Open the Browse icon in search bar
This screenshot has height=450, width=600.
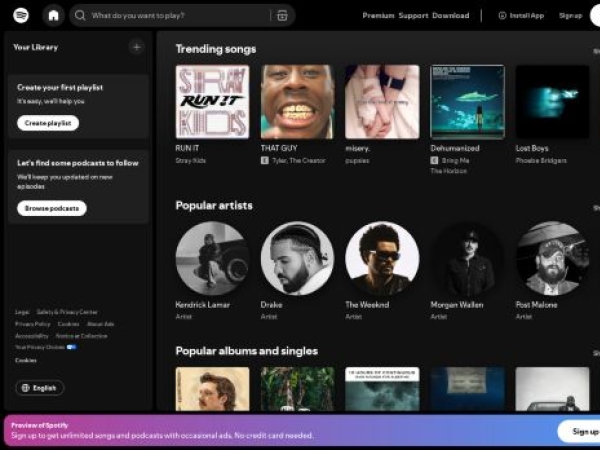coord(282,15)
